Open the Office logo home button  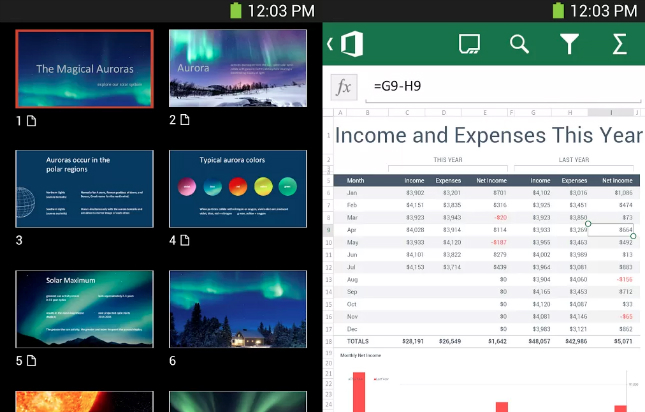pyautogui.click(x=352, y=44)
